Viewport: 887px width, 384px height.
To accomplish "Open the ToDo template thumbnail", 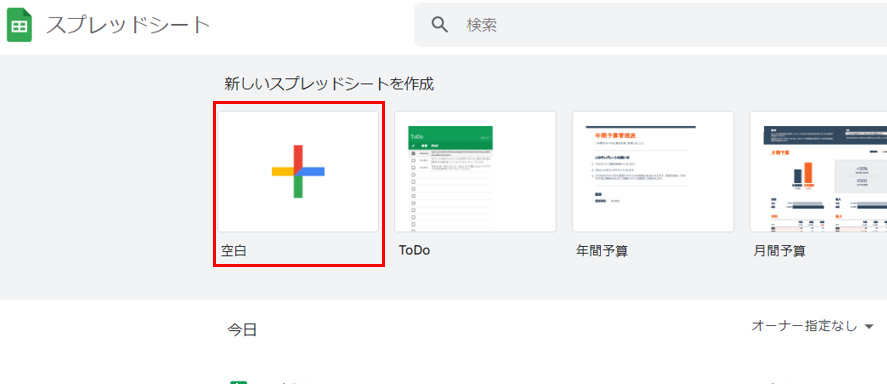I will pyautogui.click(x=475, y=171).
